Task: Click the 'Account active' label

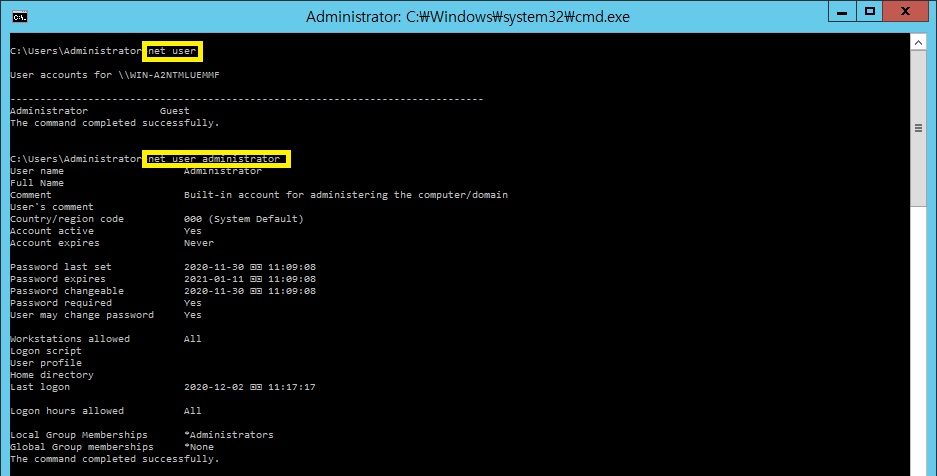Action: 52,231
